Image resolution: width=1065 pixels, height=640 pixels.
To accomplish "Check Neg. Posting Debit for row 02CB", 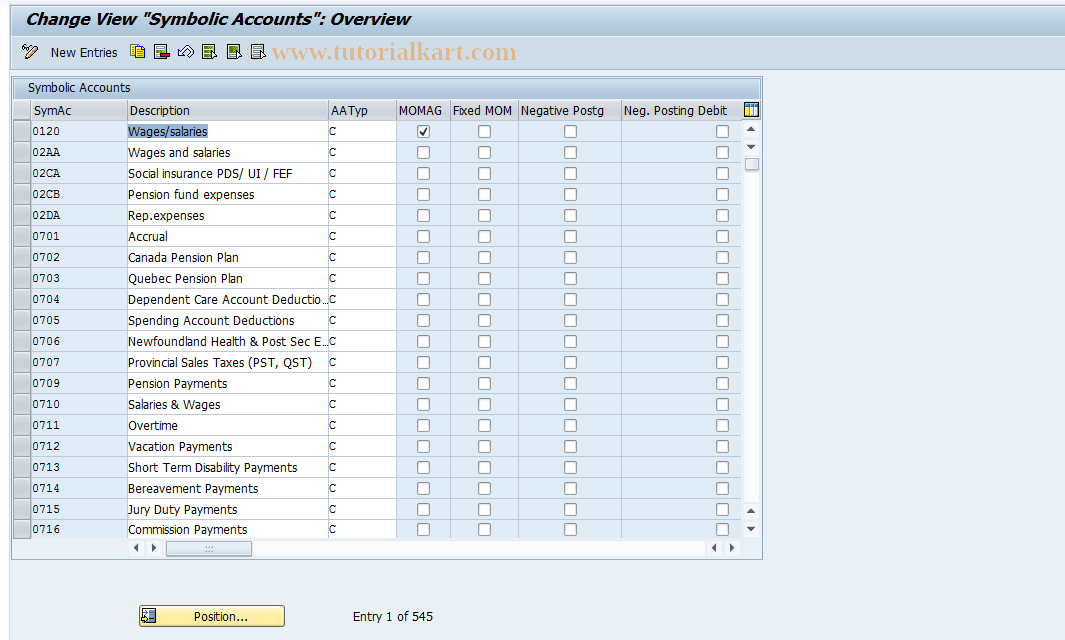I will coord(723,194).
